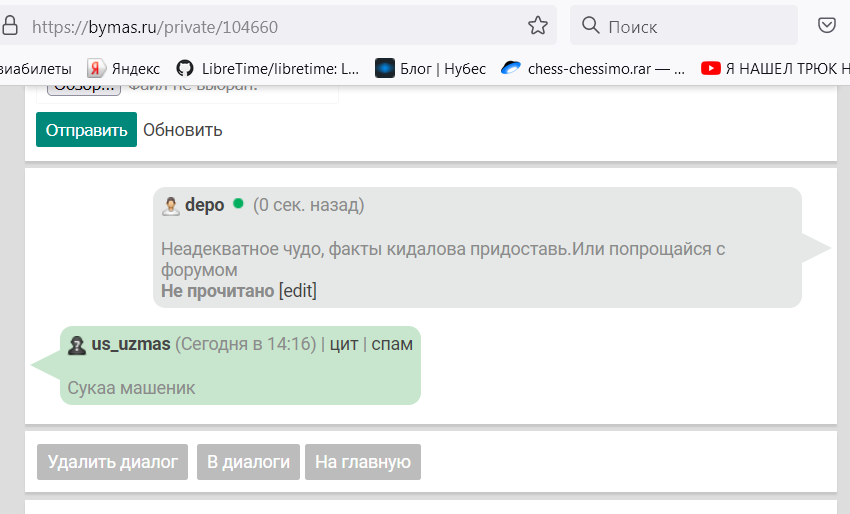This screenshot has width=850, height=514.
Task: Open depo user profile link
Action: 204,205
